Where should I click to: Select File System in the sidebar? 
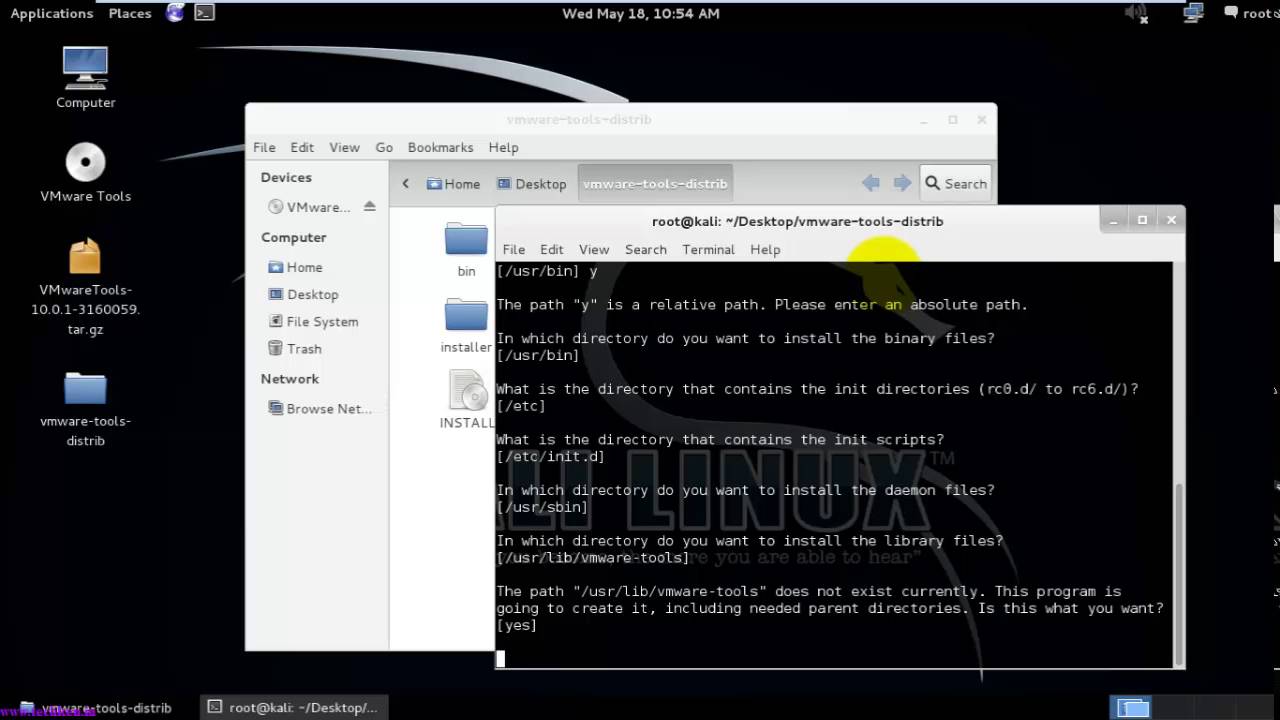click(314, 321)
